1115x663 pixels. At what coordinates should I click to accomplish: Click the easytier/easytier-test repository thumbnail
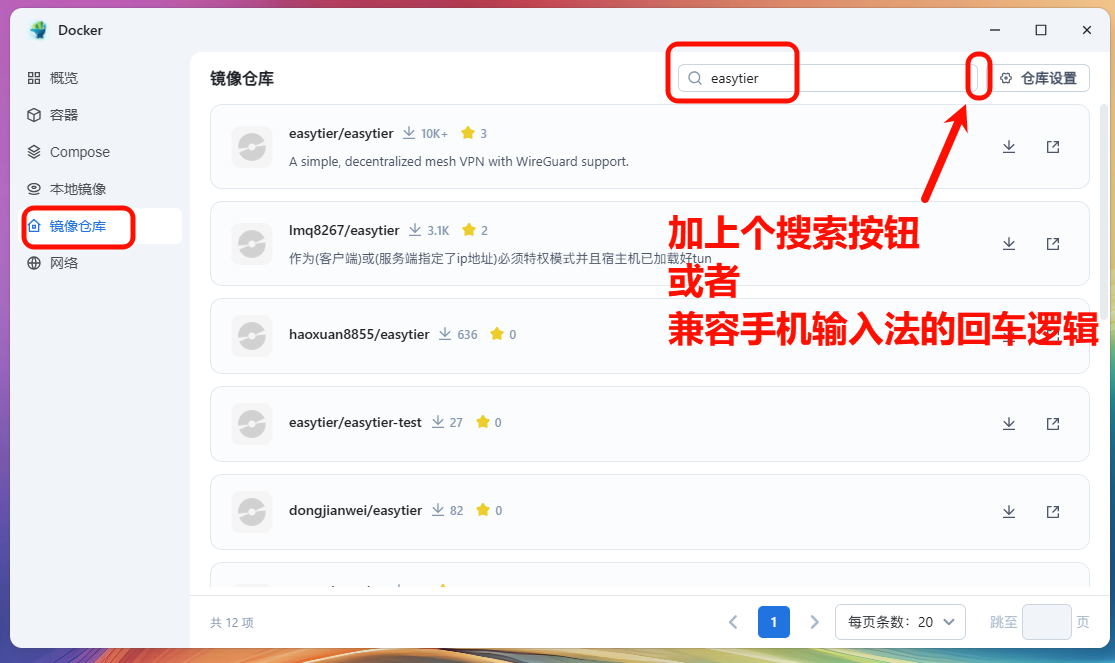(x=252, y=424)
